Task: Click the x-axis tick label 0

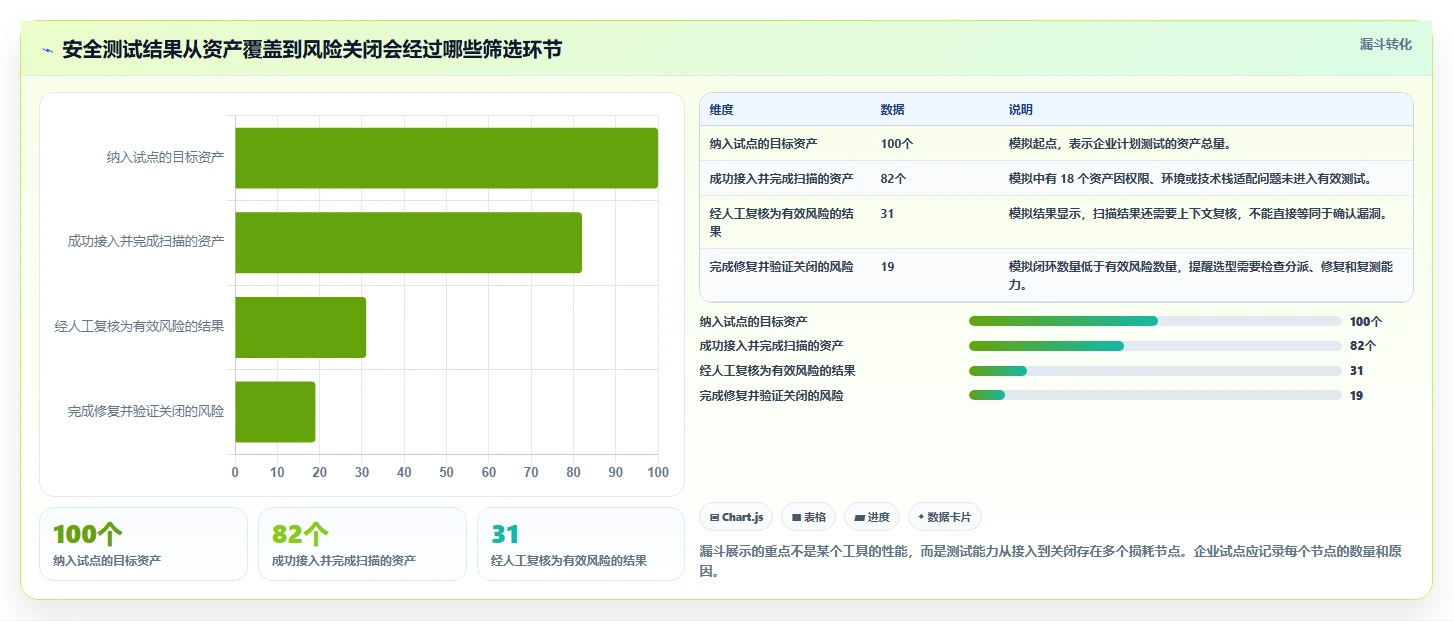Action: [x=235, y=472]
